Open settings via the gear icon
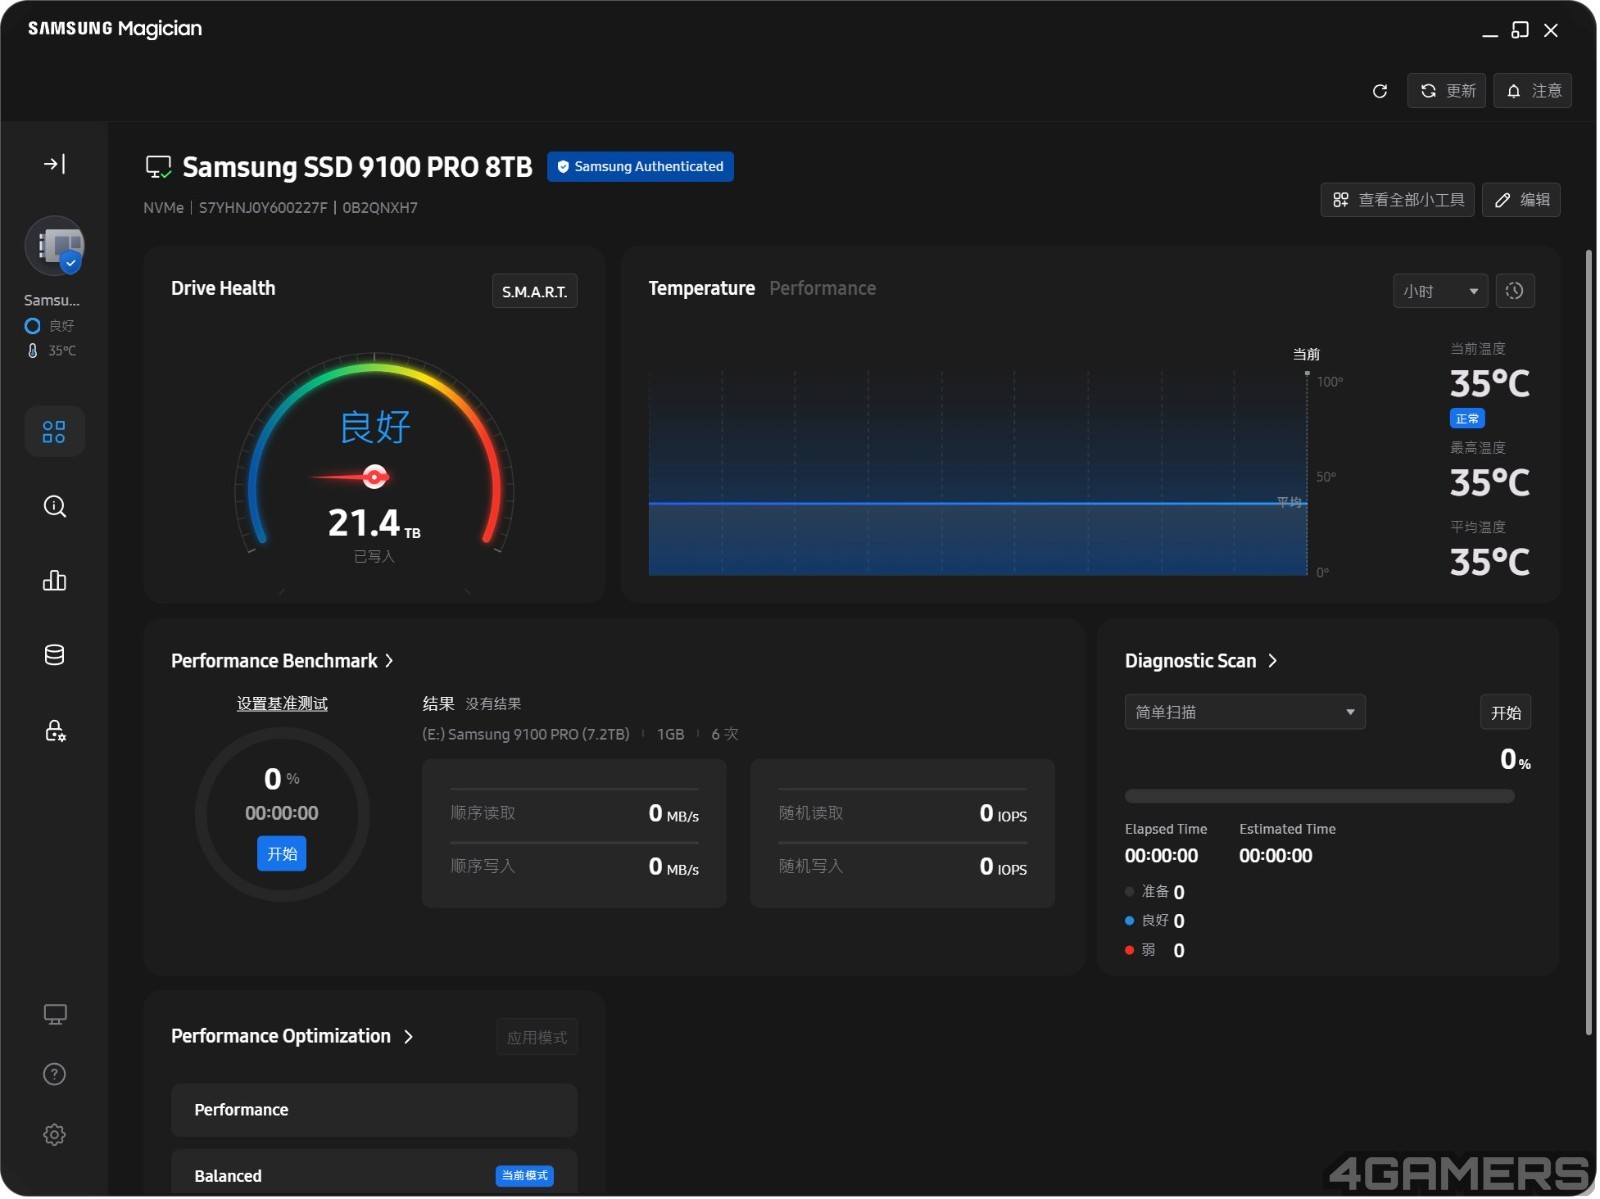Screen dimensions: 1600x1199 pos(54,1136)
